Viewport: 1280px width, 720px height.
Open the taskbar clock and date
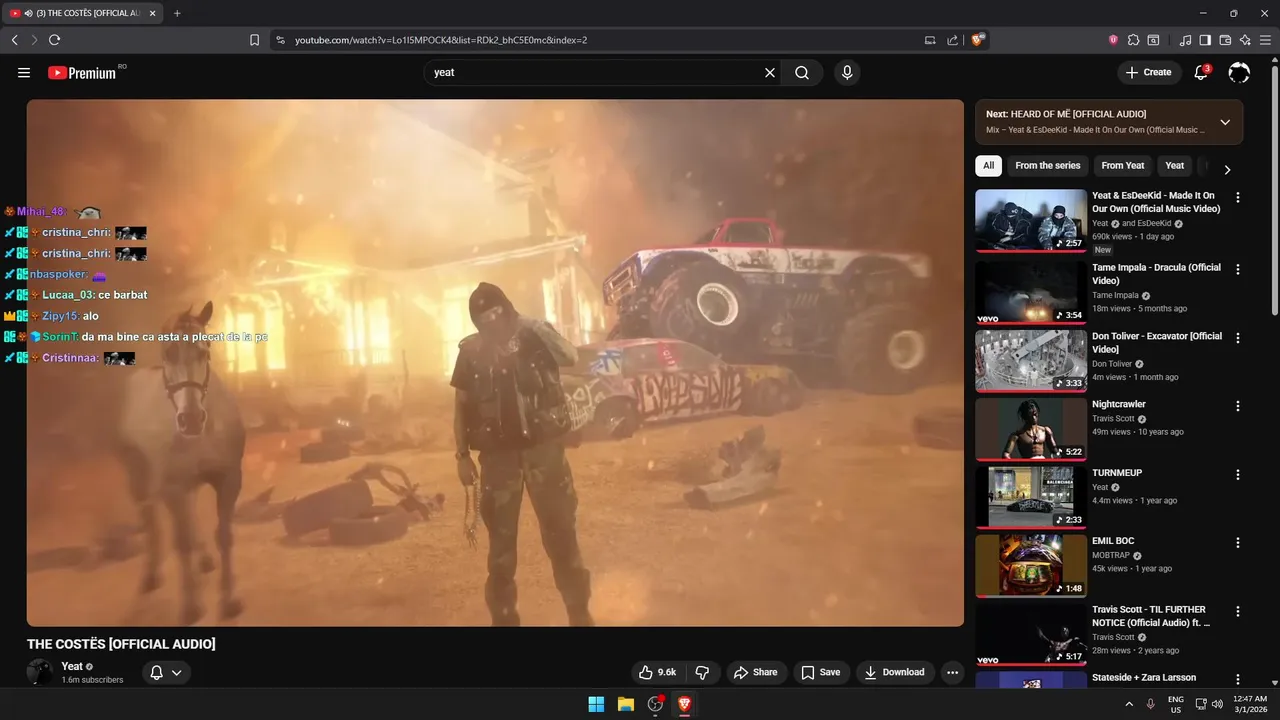[x=1250, y=704]
